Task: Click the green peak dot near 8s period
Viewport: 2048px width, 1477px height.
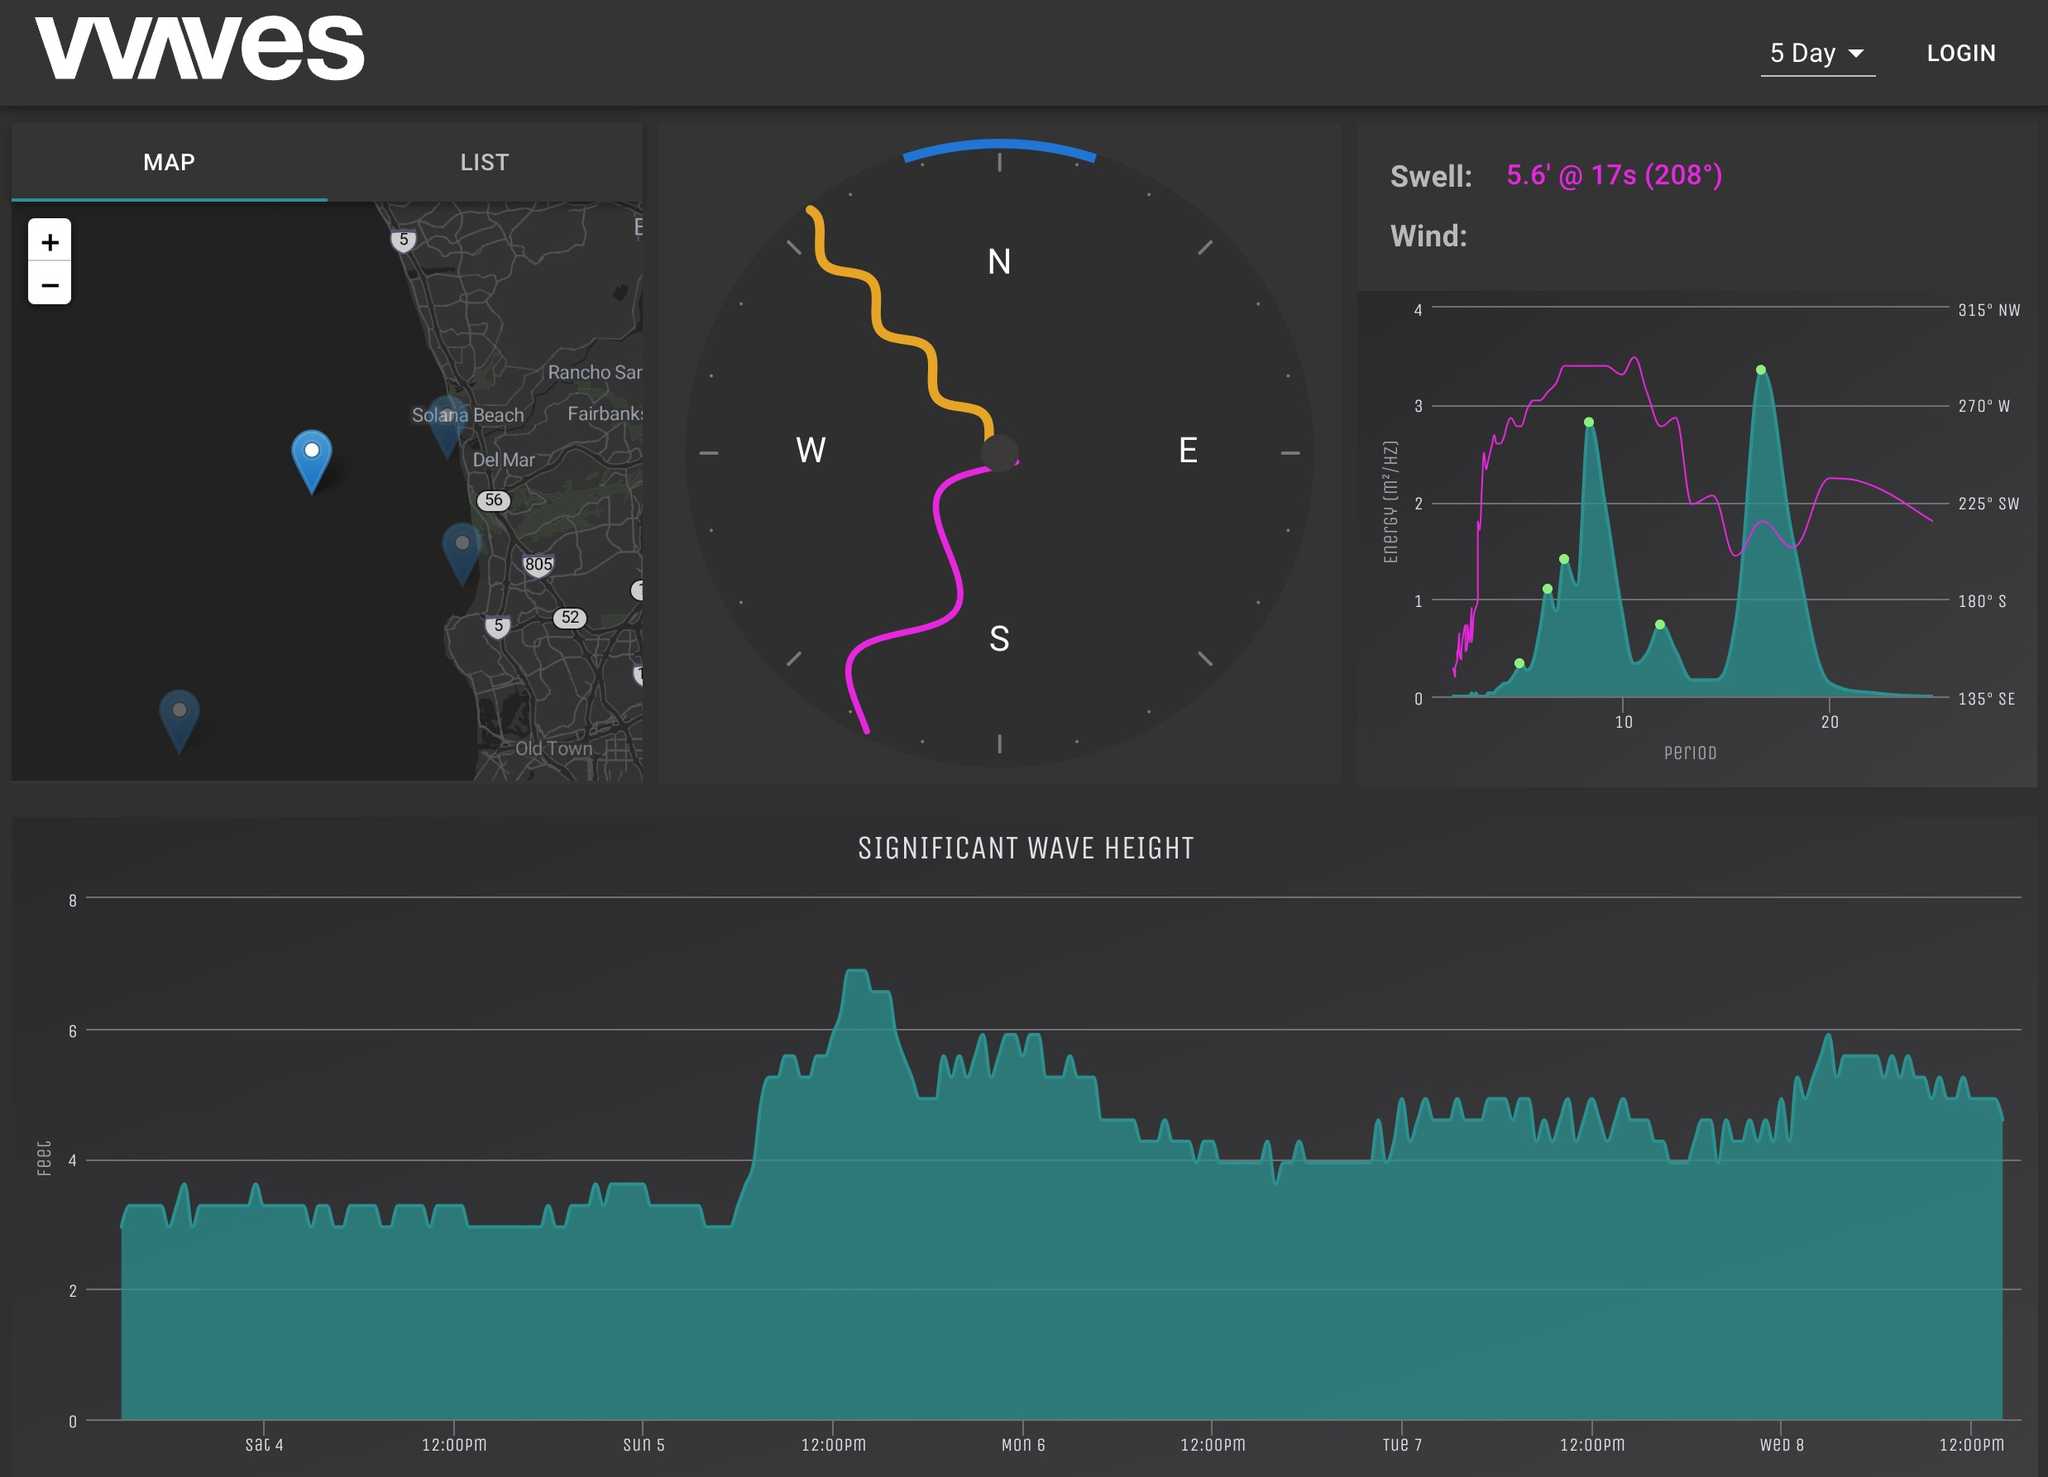Action: [1589, 422]
